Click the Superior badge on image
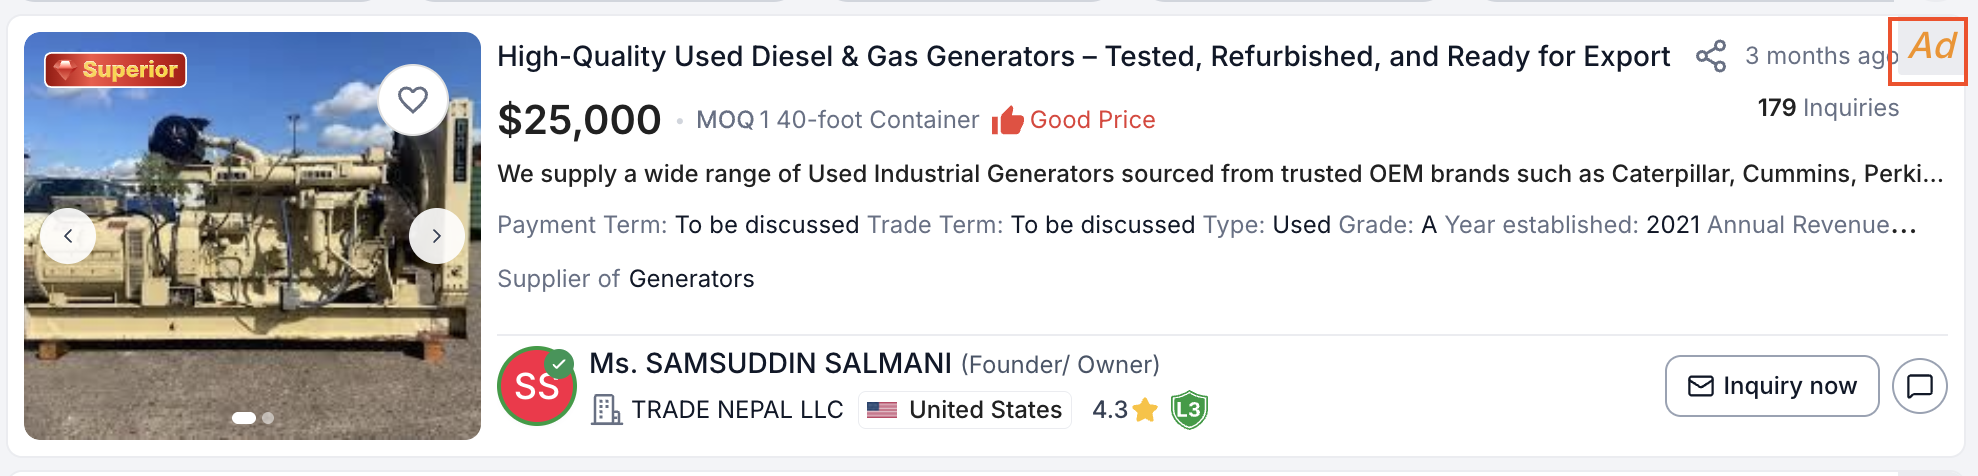Screen dimensions: 1978x476 (x=116, y=70)
